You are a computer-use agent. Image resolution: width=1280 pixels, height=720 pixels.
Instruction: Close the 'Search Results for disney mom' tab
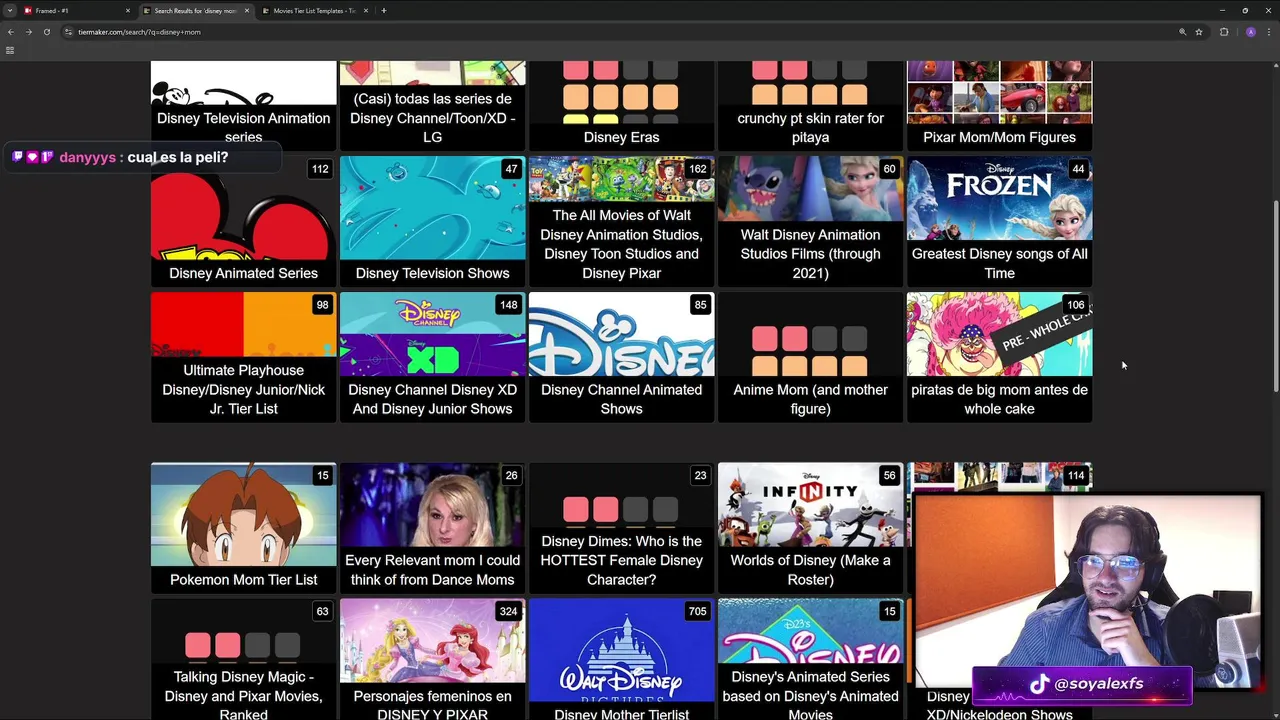pos(247,11)
